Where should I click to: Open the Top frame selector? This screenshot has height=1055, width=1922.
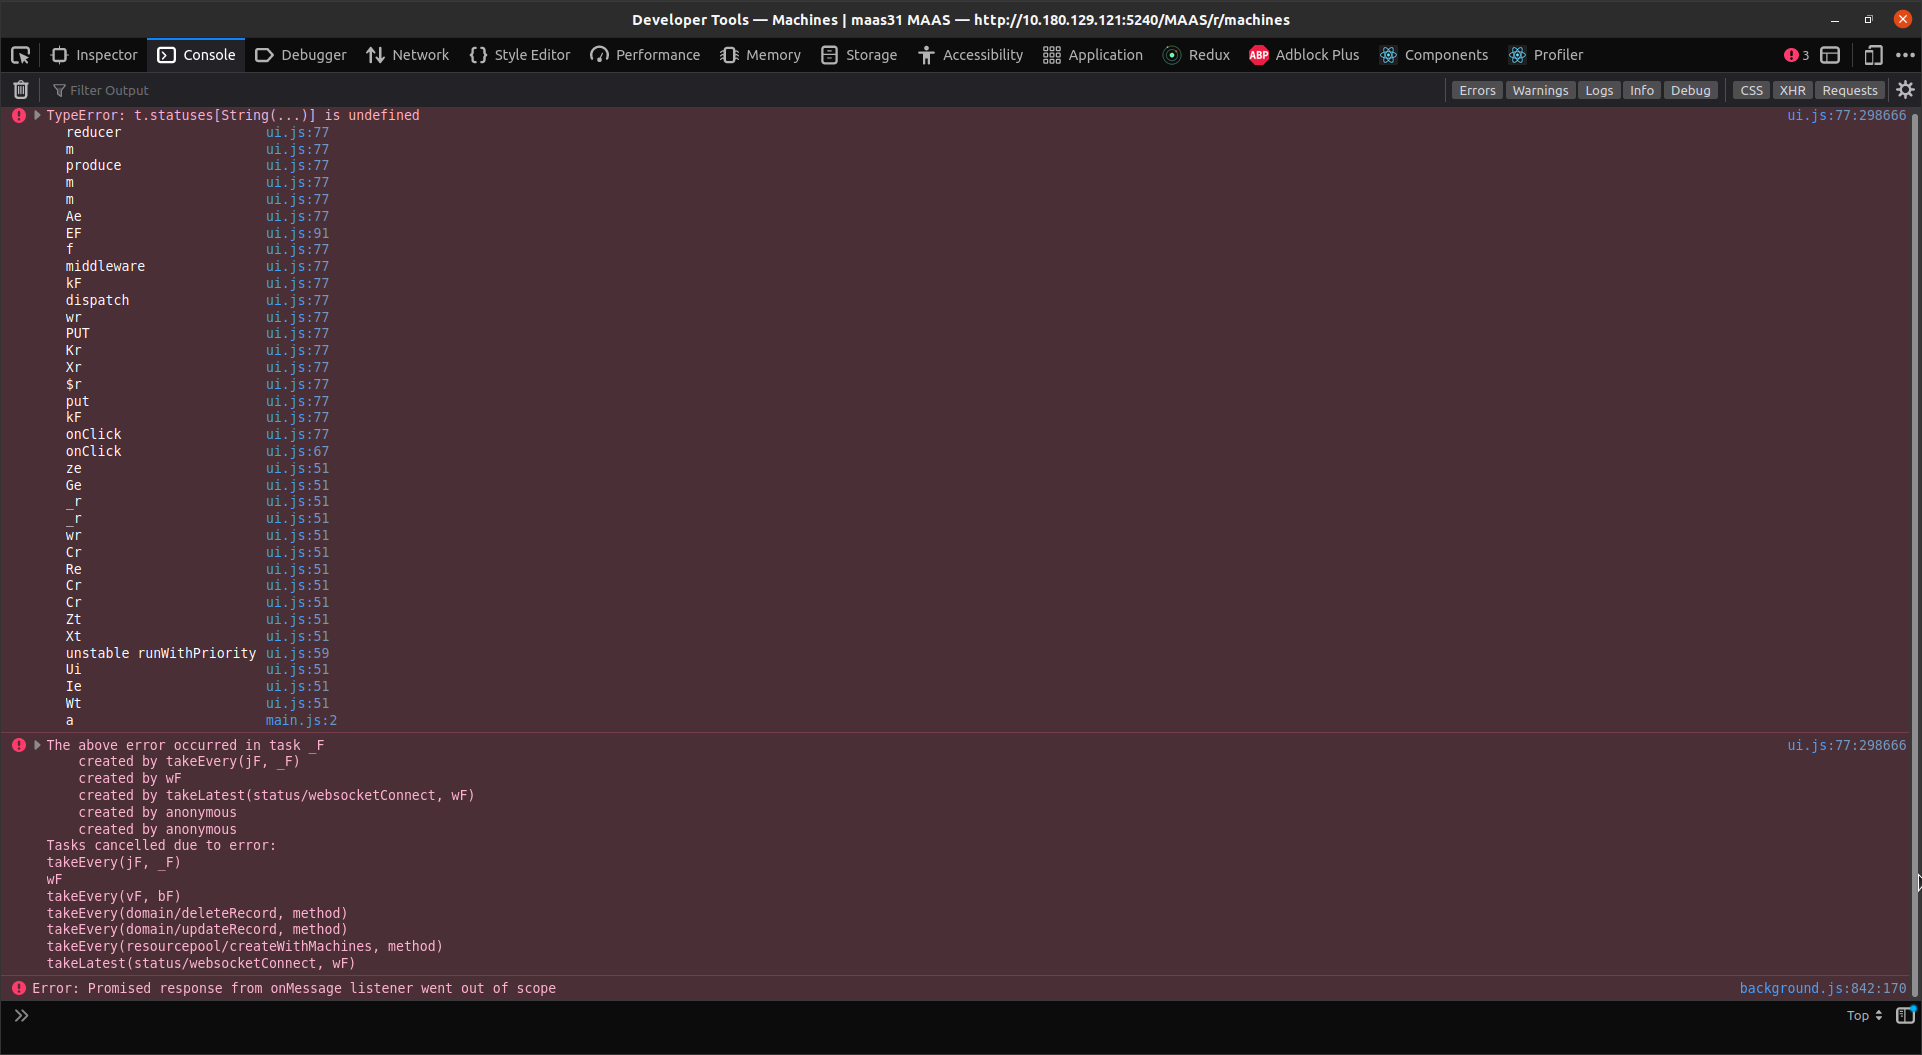(x=1861, y=1016)
